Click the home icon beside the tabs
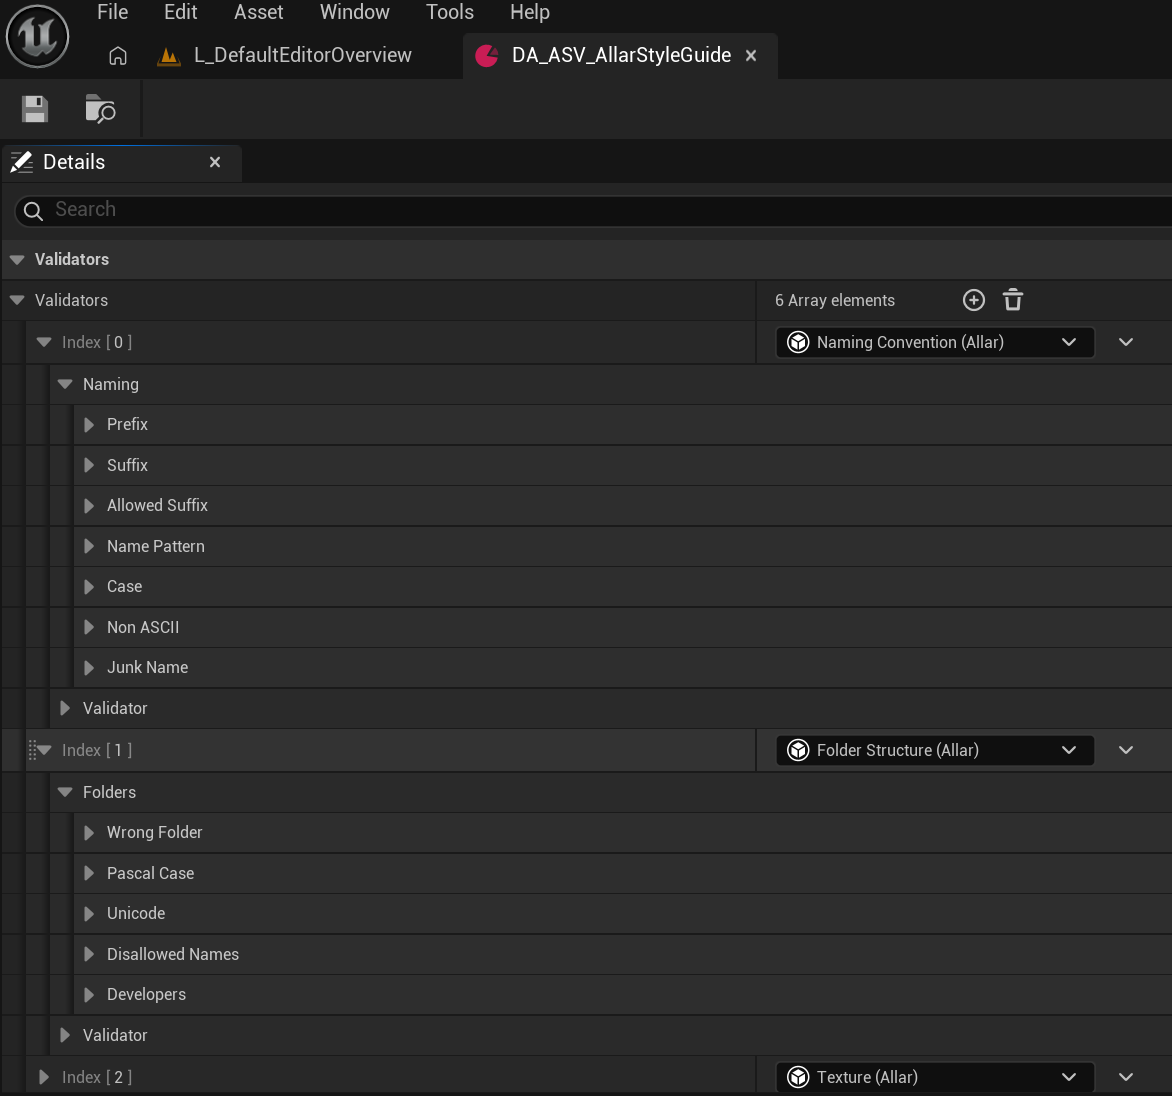 point(117,56)
